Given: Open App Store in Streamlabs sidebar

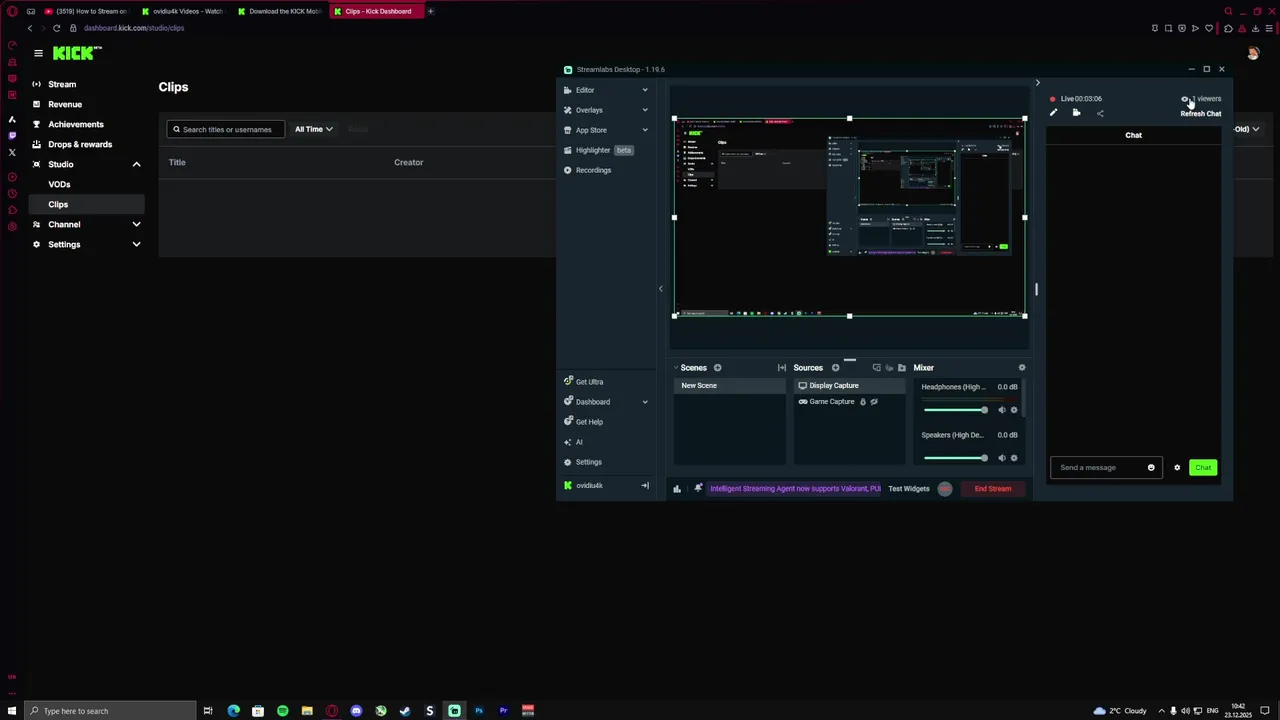Looking at the screenshot, I should pos(591,130).
